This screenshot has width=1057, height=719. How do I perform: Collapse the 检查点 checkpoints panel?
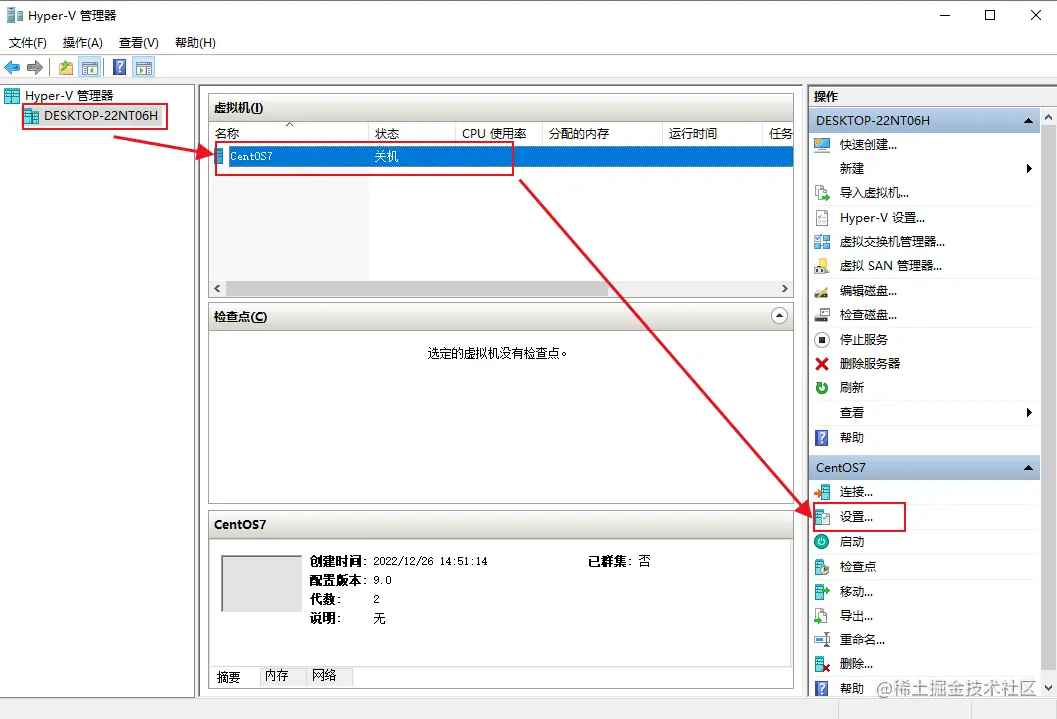click(x=781, y=316)
